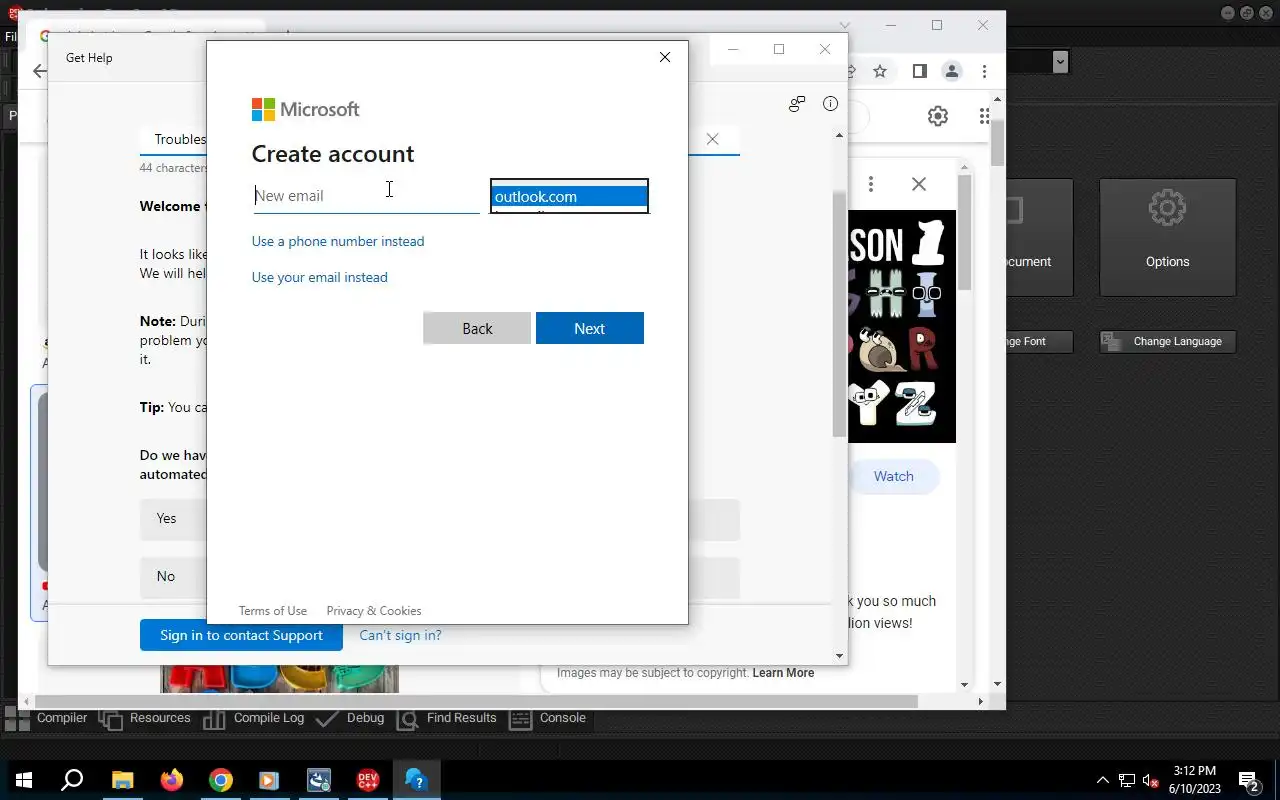Viewport: 1280px width, 800px height.
Task: Close the Microsoft Create account dialog
Action: [665, 57]
